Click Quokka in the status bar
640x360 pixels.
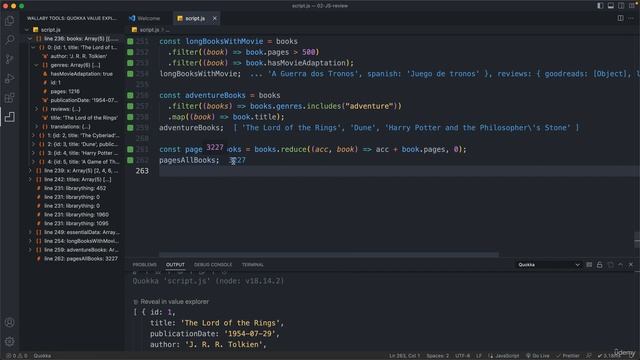click(x=42, y=356)
